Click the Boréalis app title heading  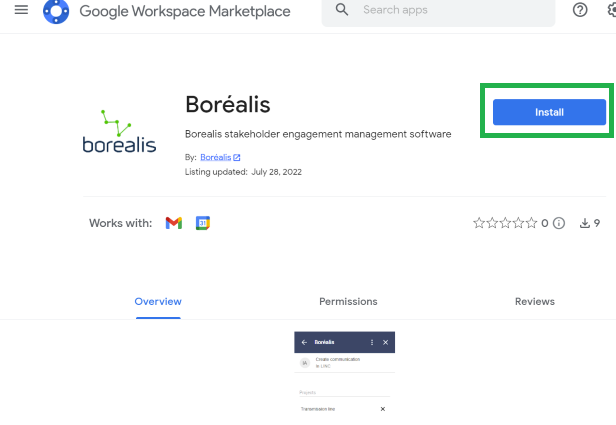(x=228, y=105)
